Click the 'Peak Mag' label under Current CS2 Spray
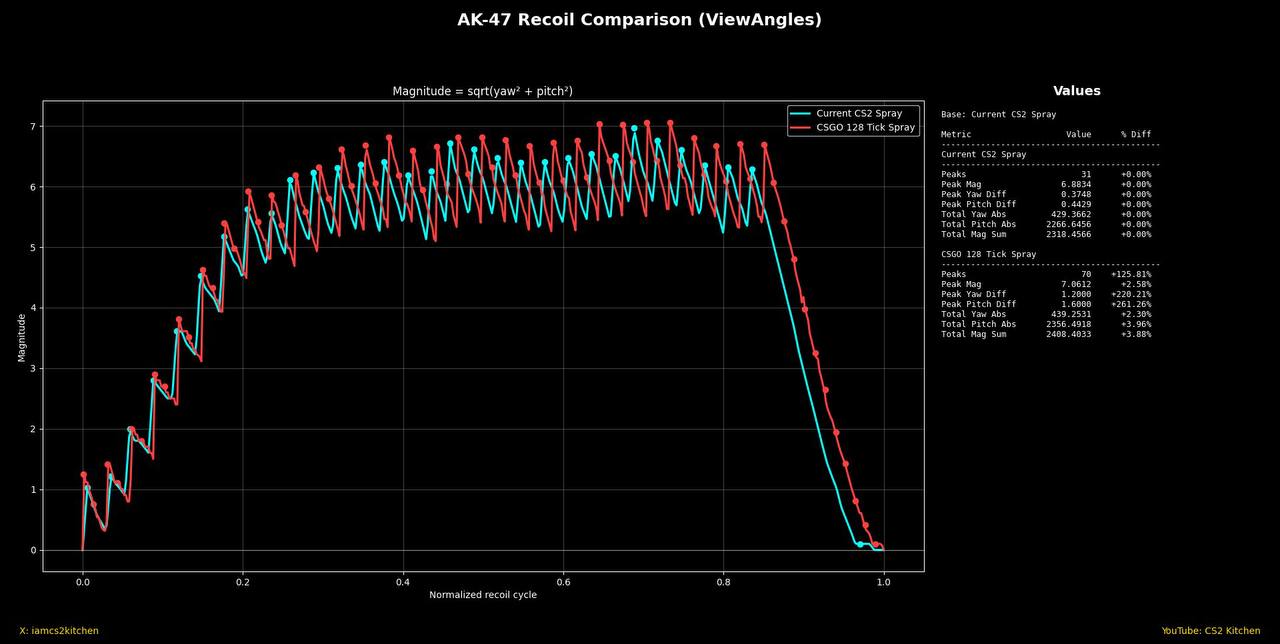The width and height of the screenshot is (1280, 644). point(961,184)
